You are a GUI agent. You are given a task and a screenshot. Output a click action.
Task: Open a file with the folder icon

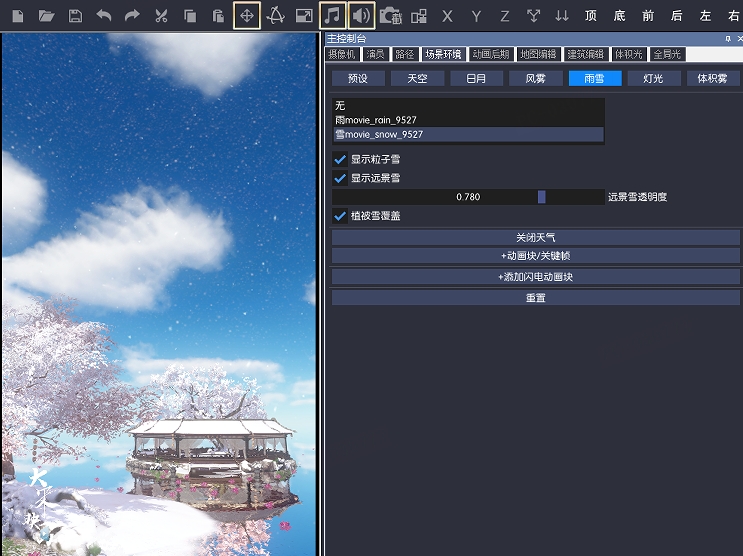pos(46,16)
